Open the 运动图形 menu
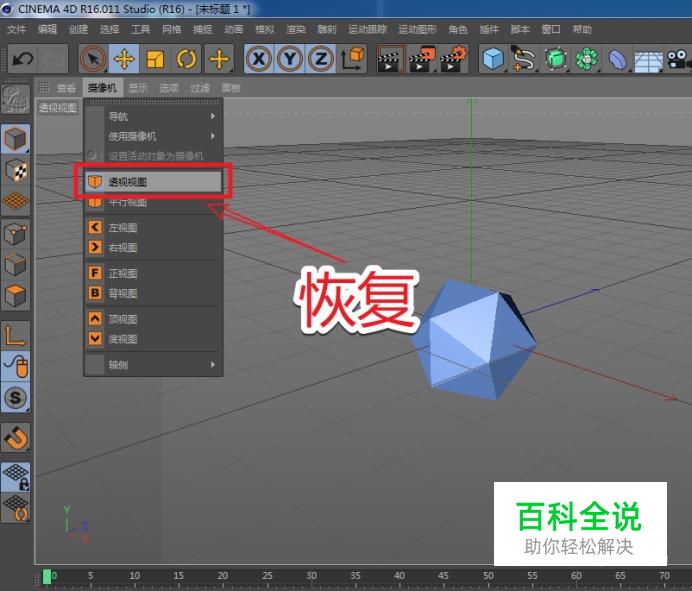The image size is (692, 591). [x=417, y=30]
